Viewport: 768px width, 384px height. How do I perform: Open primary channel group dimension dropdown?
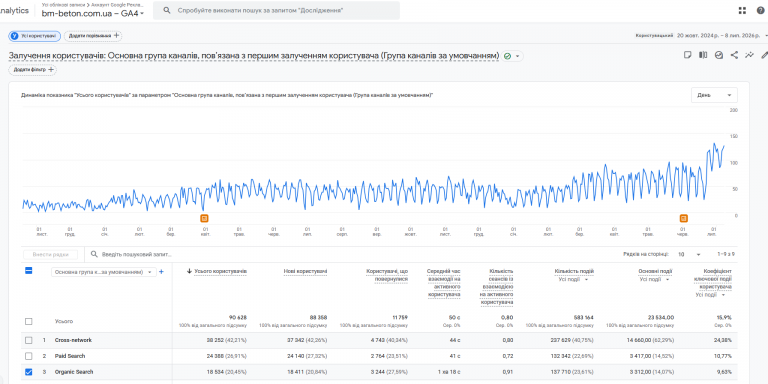(x=103, y=272)
